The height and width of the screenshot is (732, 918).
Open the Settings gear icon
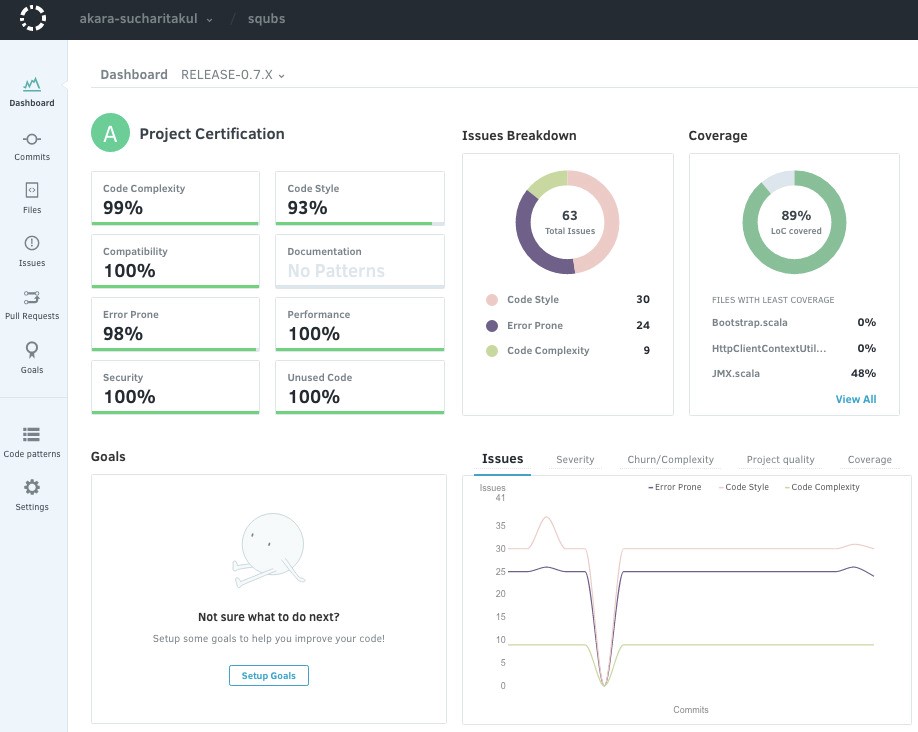(x=32, y=488)
